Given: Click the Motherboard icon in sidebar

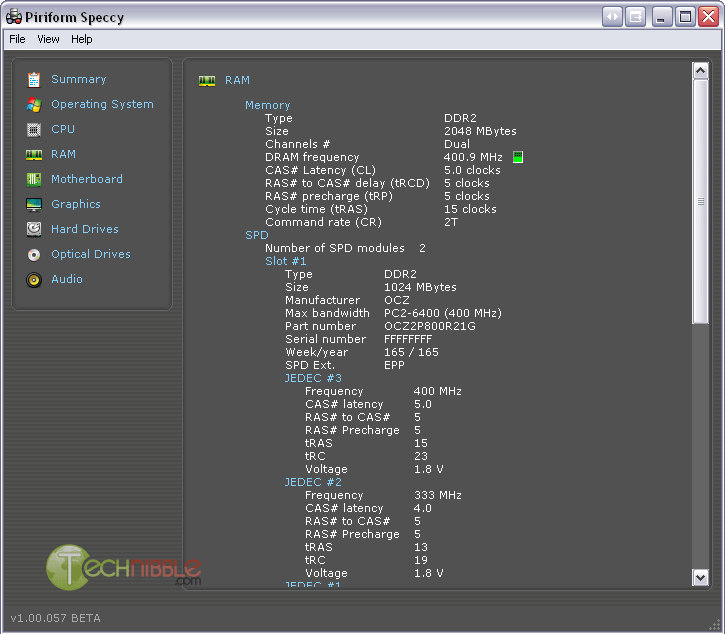Looking at the screenshot, I should tap(34, 179).
